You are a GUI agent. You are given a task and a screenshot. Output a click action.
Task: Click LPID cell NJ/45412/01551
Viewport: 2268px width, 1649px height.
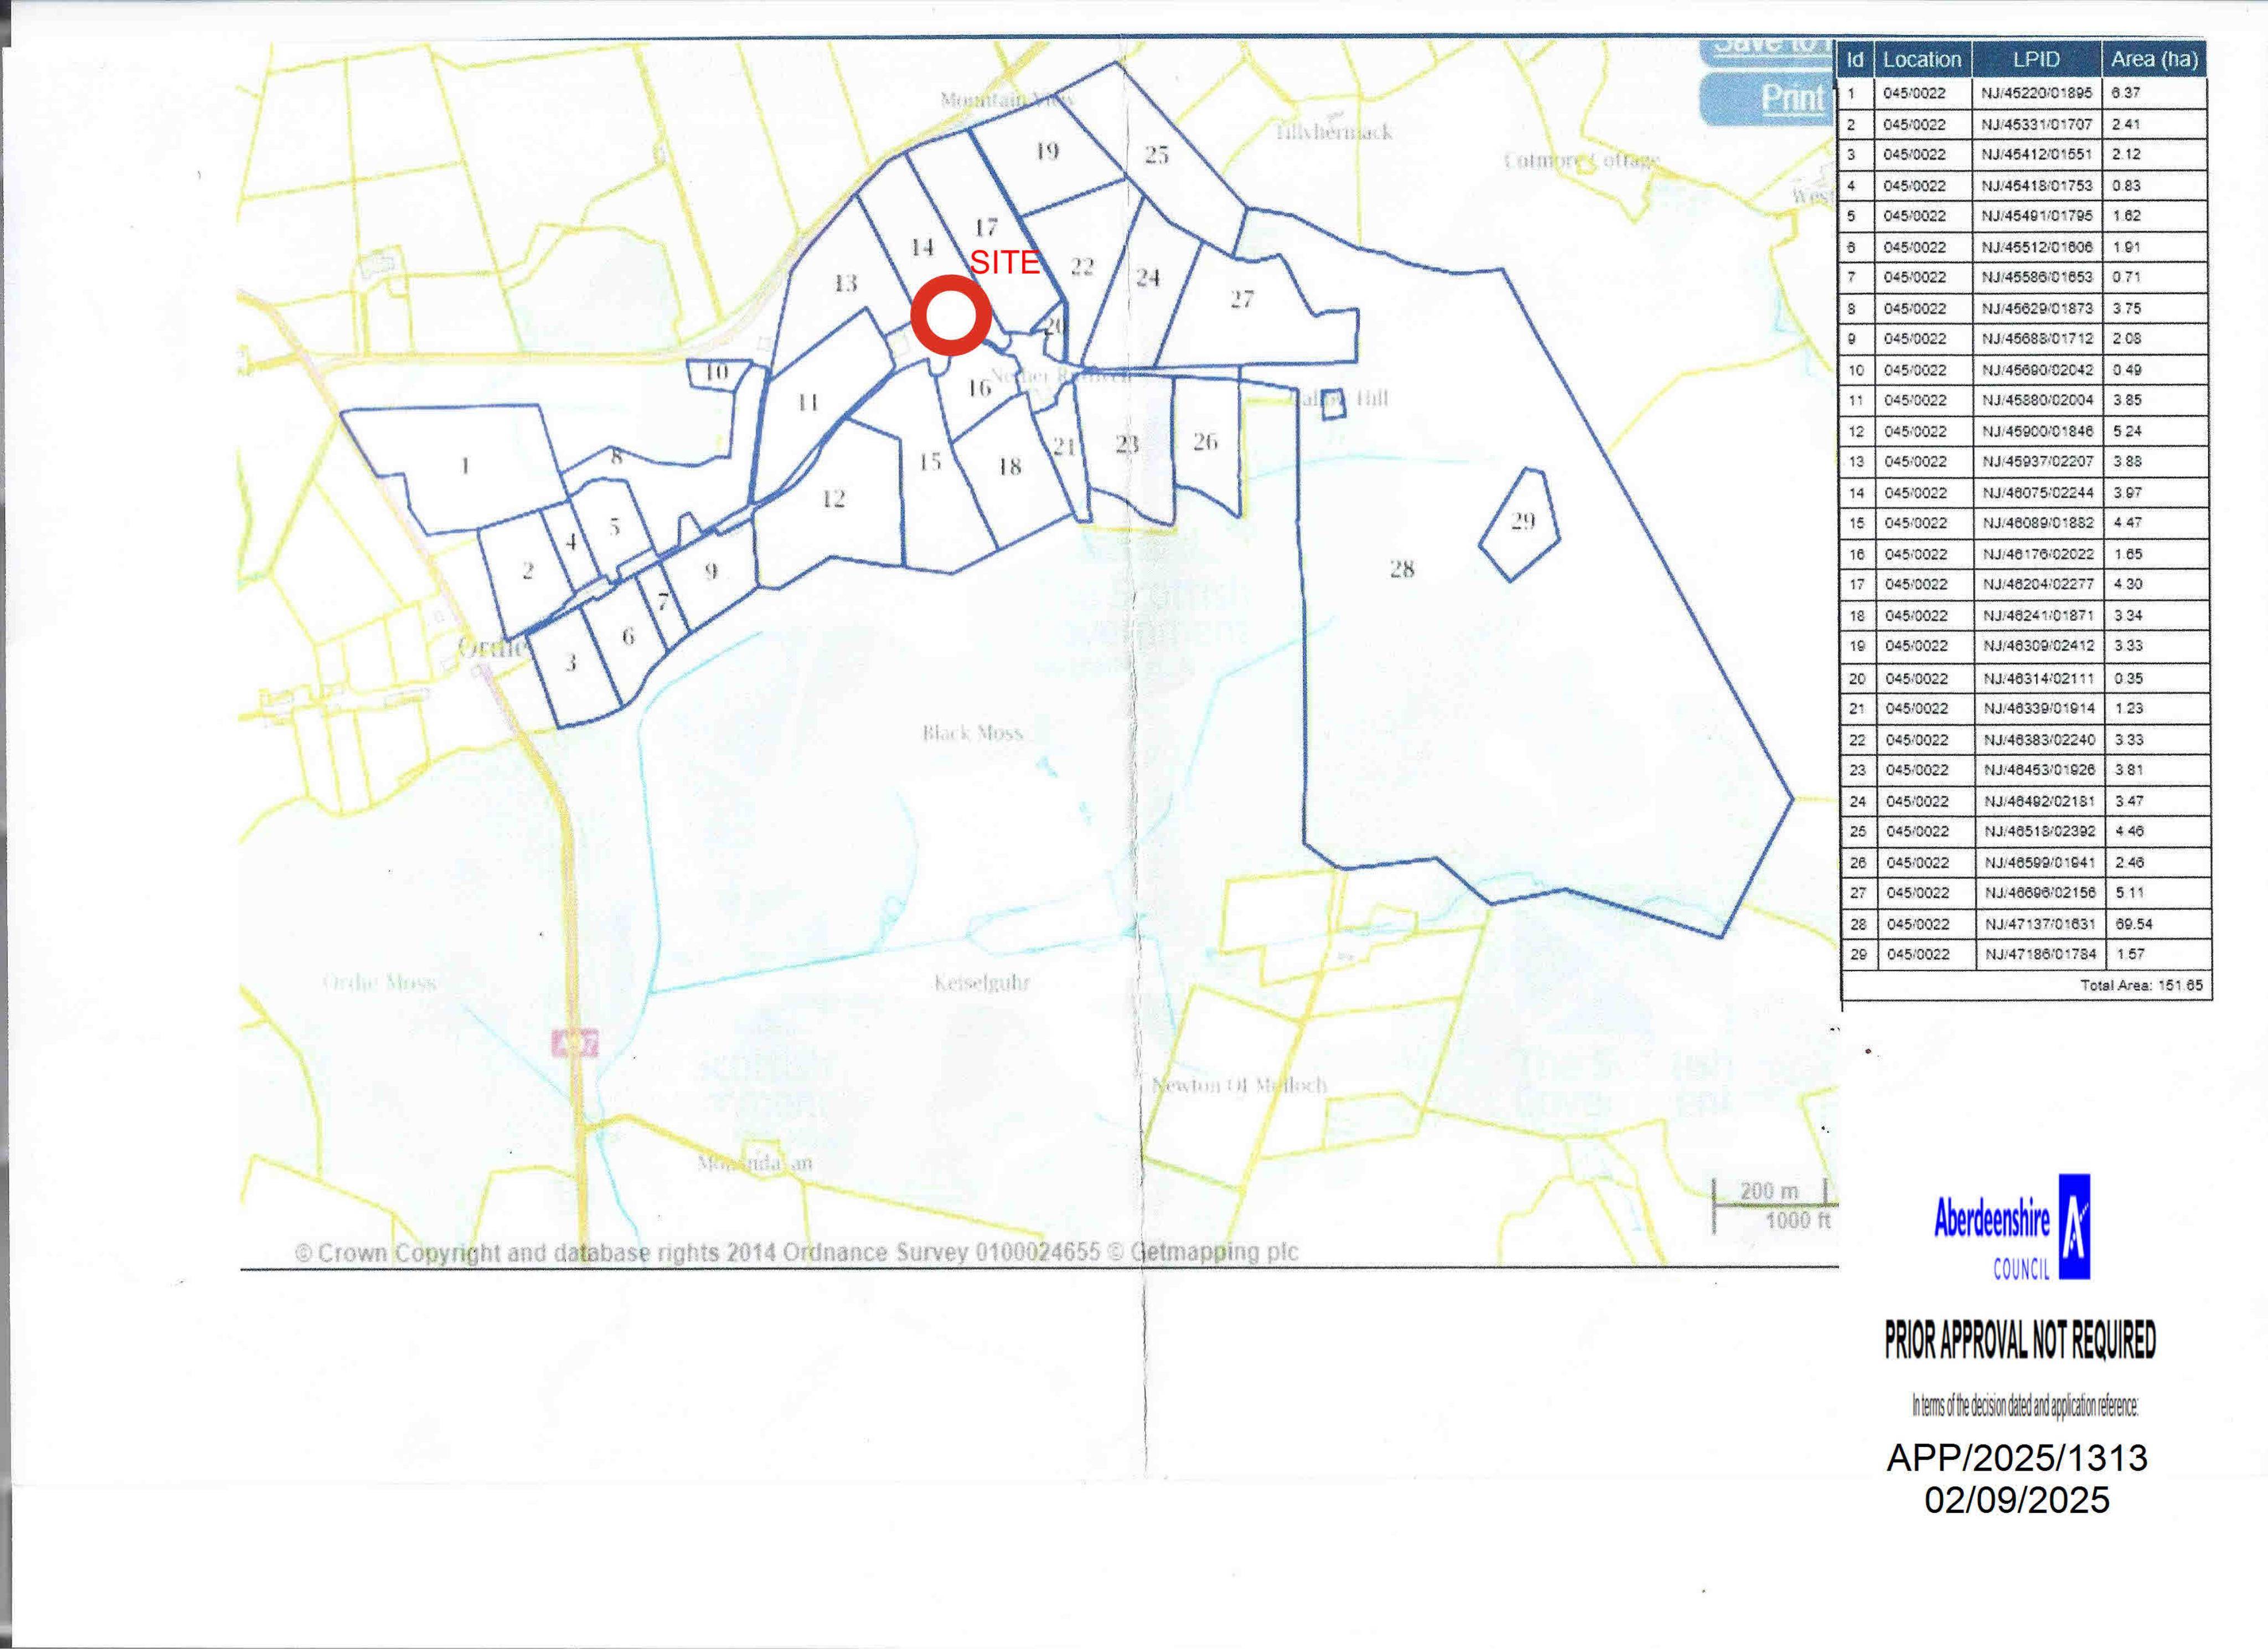[2036, 154]
